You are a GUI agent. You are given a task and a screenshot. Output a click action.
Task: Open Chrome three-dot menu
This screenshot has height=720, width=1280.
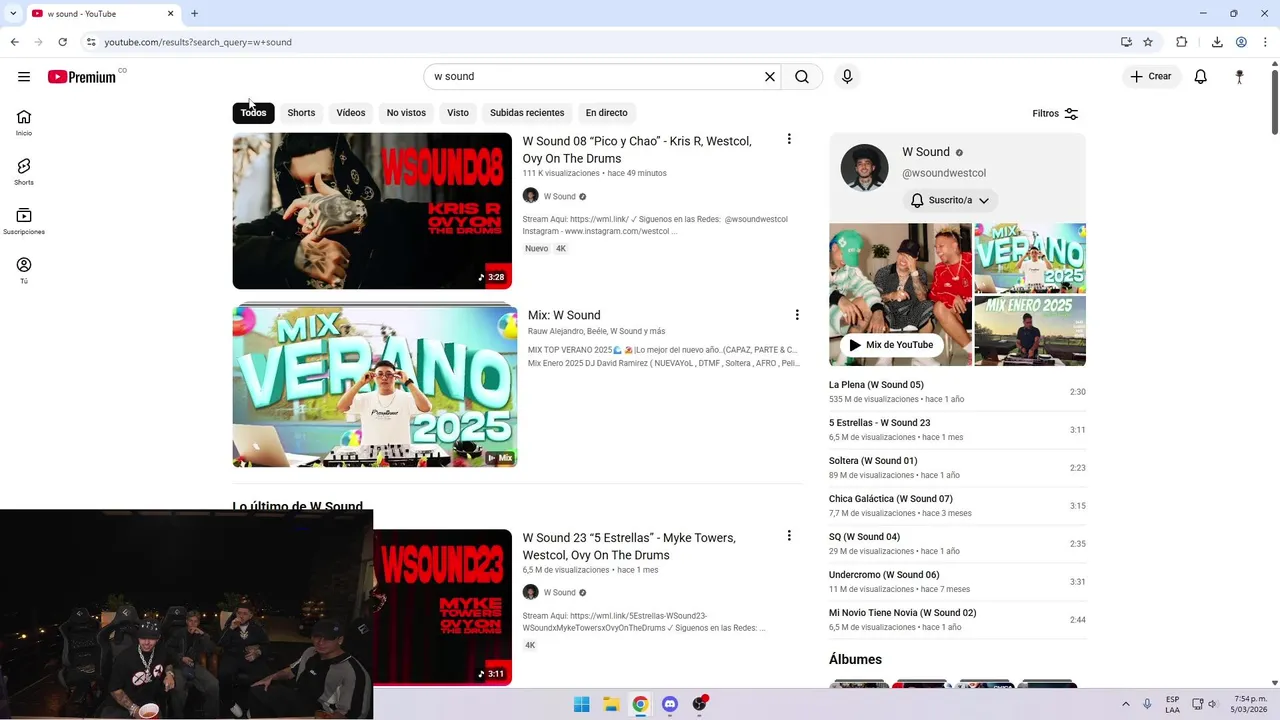[1266, 42]
